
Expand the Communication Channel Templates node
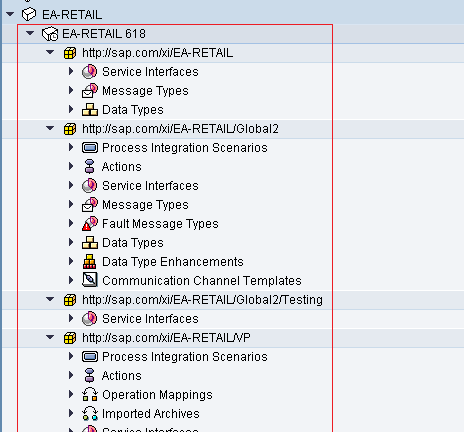(x=71, y=280)
